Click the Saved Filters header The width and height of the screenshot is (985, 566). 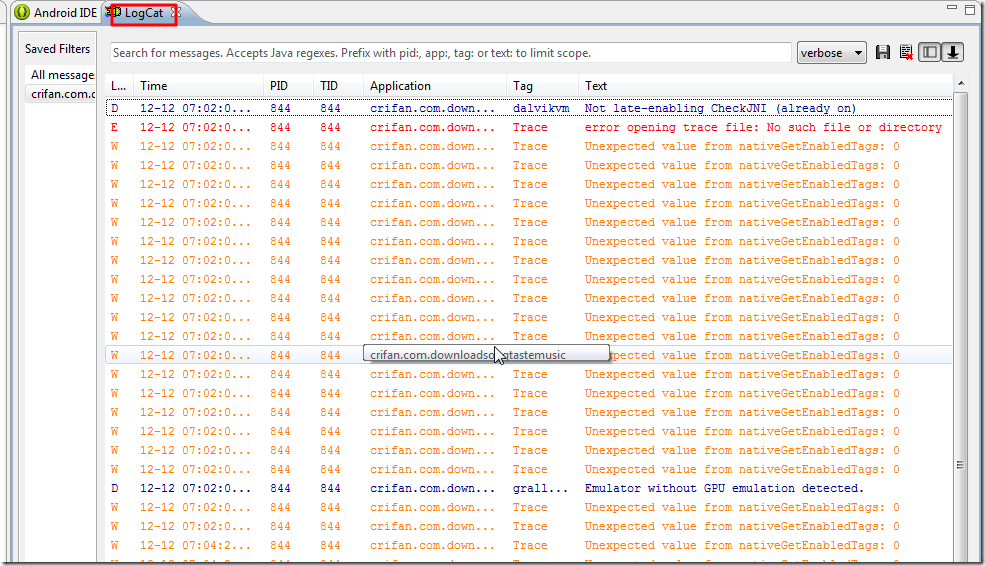(57, 48)
